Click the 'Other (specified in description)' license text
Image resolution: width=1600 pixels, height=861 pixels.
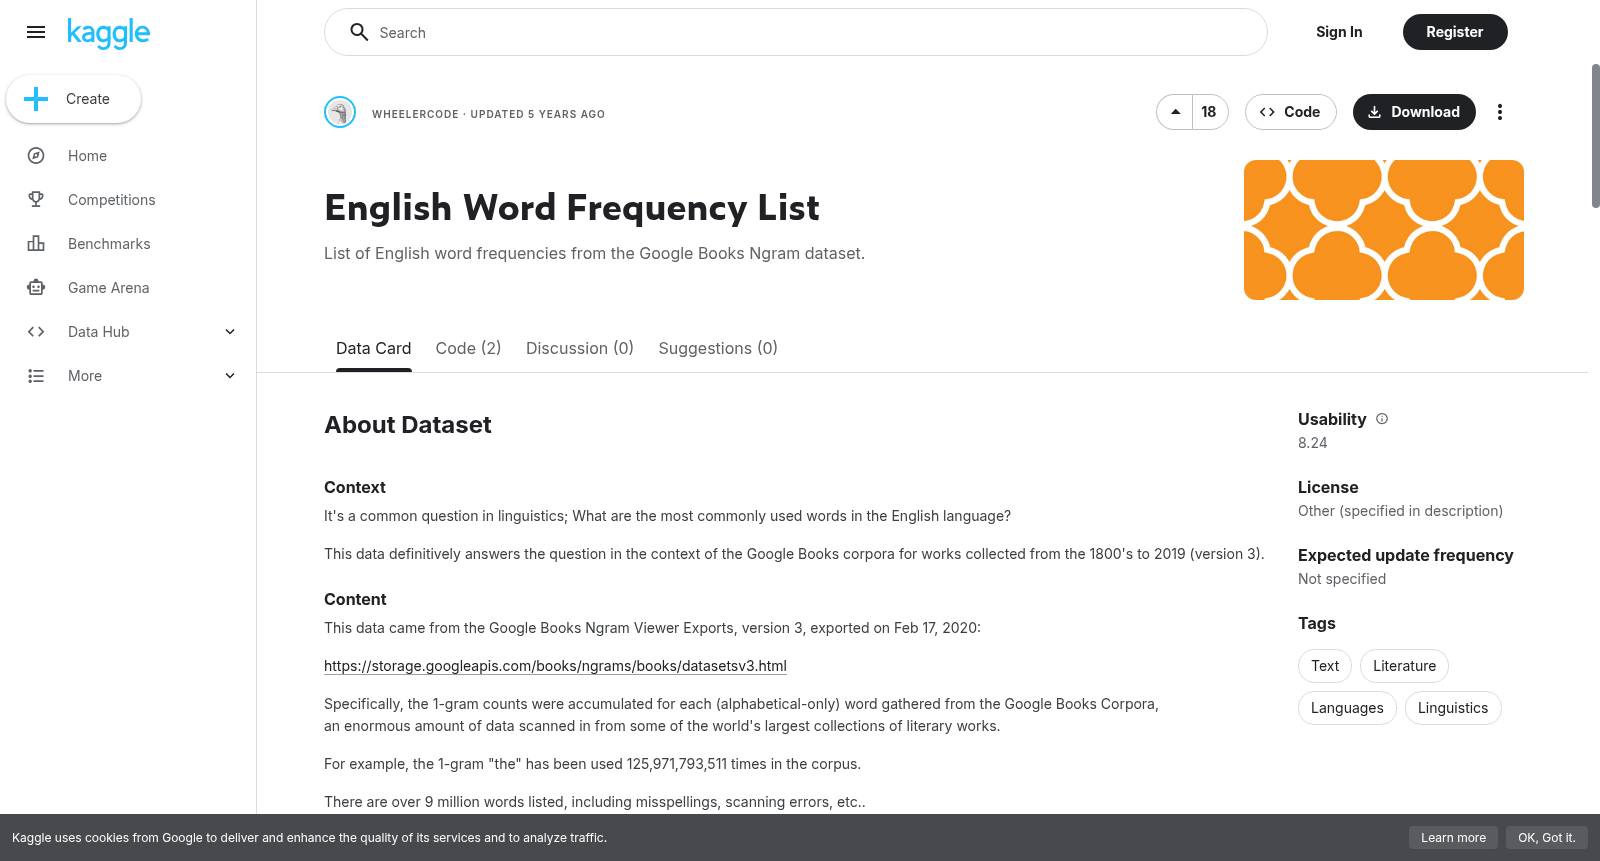pos(1400,511)
